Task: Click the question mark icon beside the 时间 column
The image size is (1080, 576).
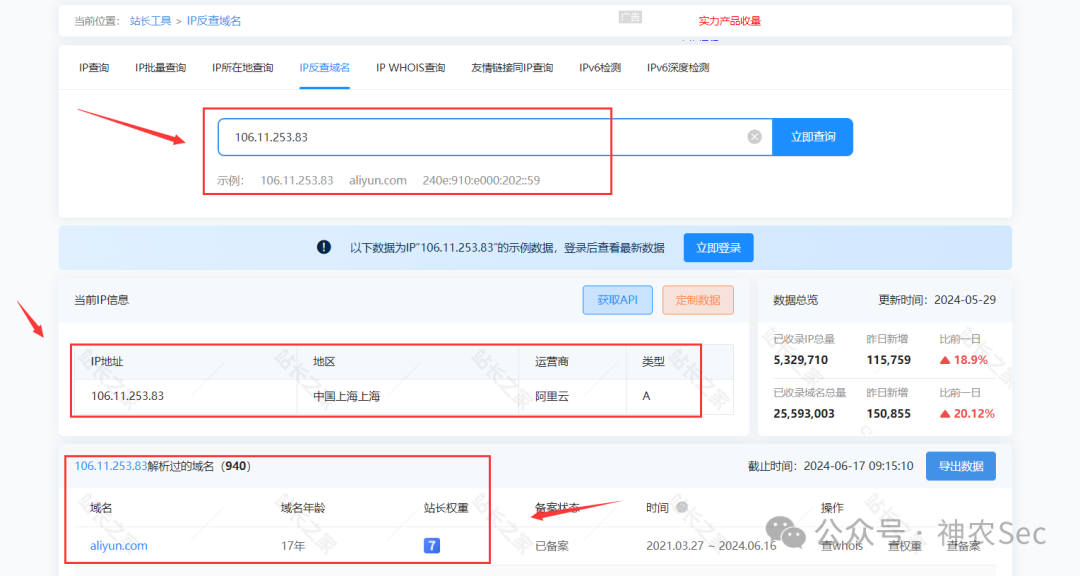Action: coord(682,507)
